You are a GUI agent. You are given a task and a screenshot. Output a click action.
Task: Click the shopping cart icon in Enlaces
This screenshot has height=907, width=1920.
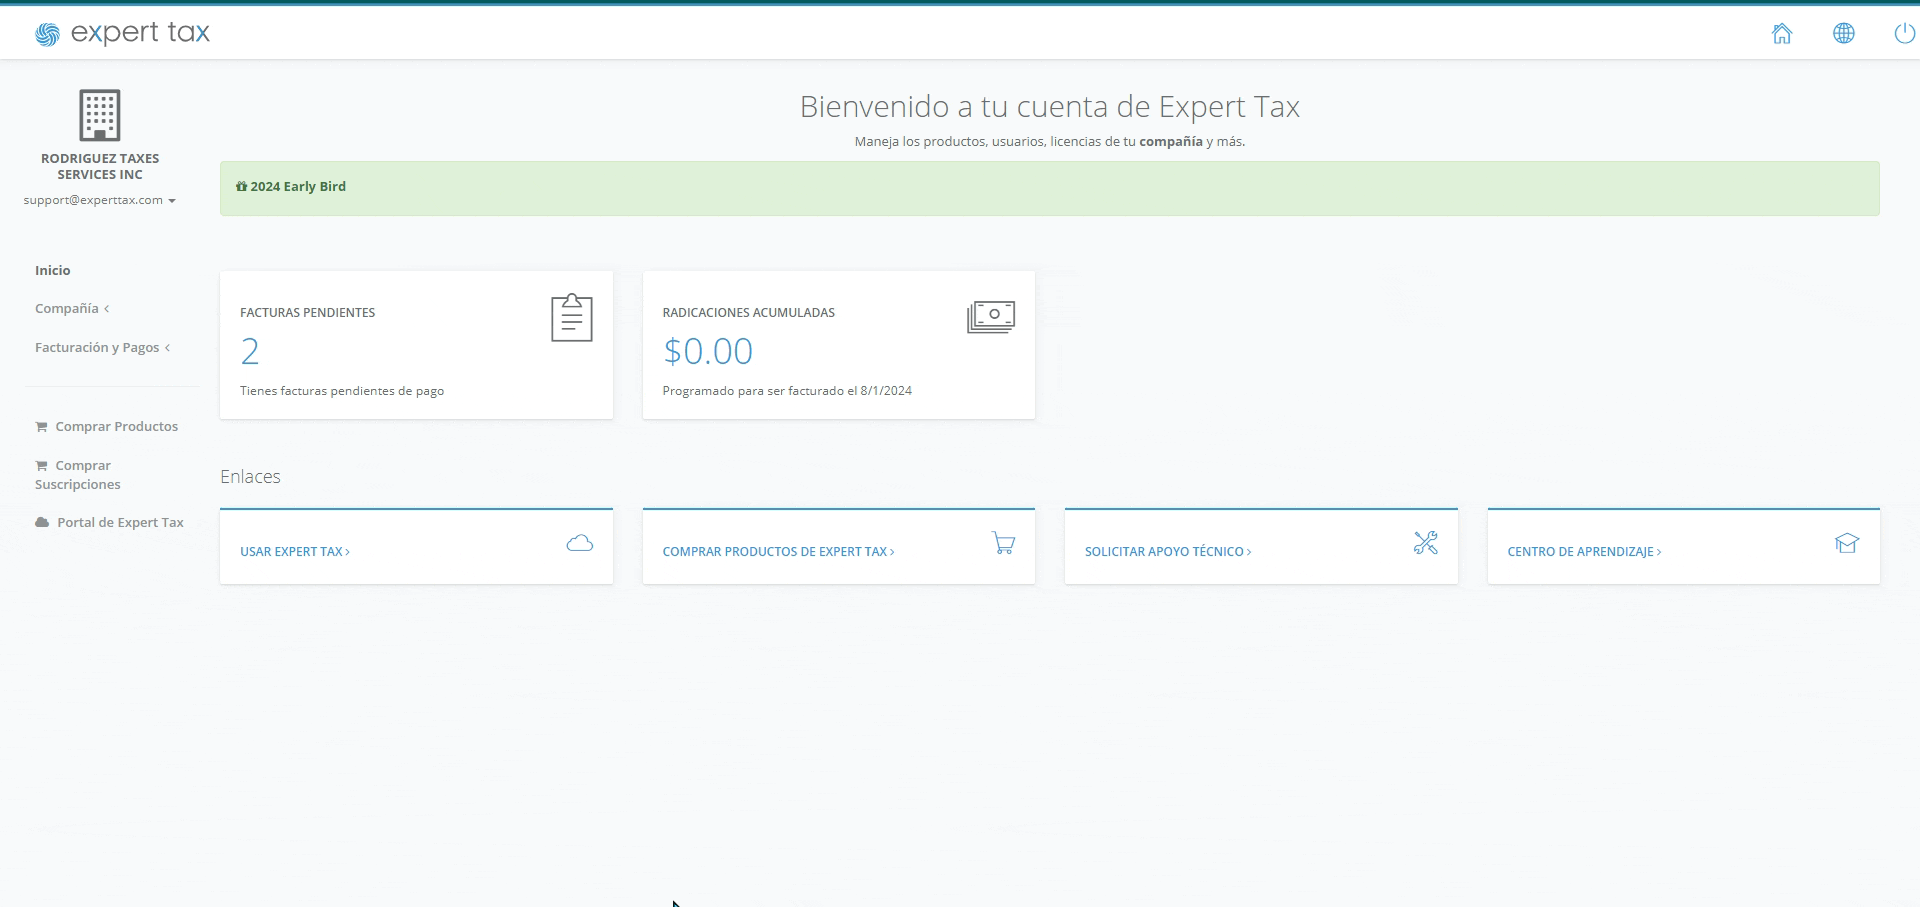pos(1004,543)
